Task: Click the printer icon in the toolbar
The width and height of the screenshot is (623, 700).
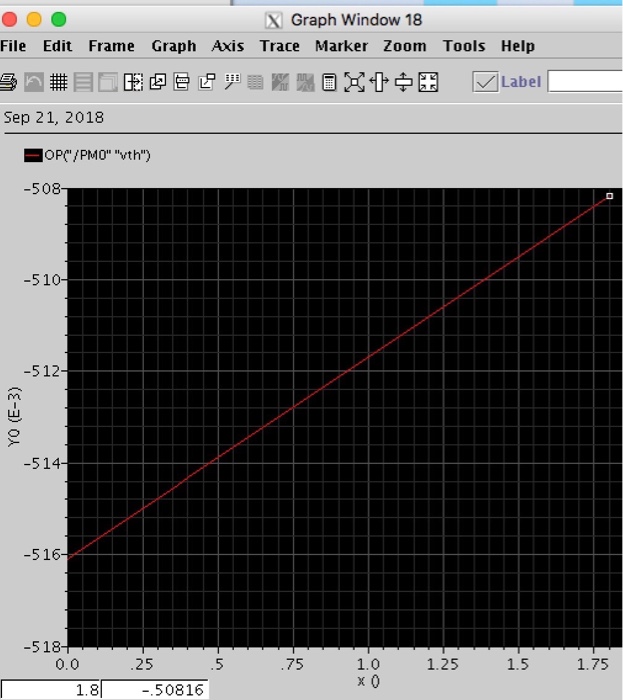Action: (x=8, y=82)
